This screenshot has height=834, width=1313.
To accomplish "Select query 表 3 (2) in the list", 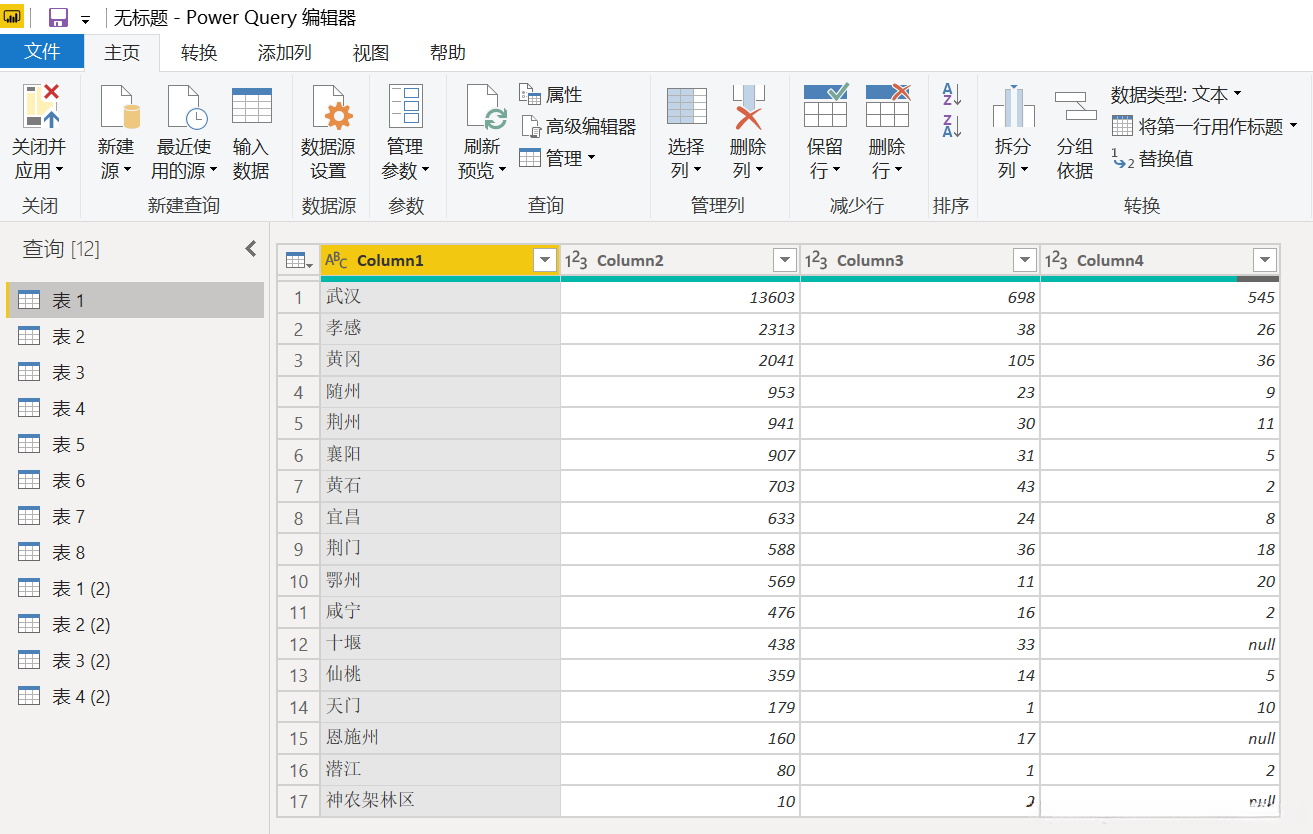I will 136,660.
